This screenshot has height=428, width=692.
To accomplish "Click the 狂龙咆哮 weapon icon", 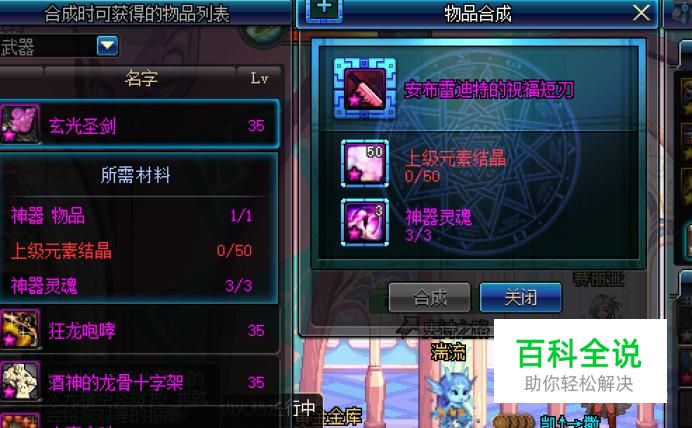I will (x=20, y=329).
